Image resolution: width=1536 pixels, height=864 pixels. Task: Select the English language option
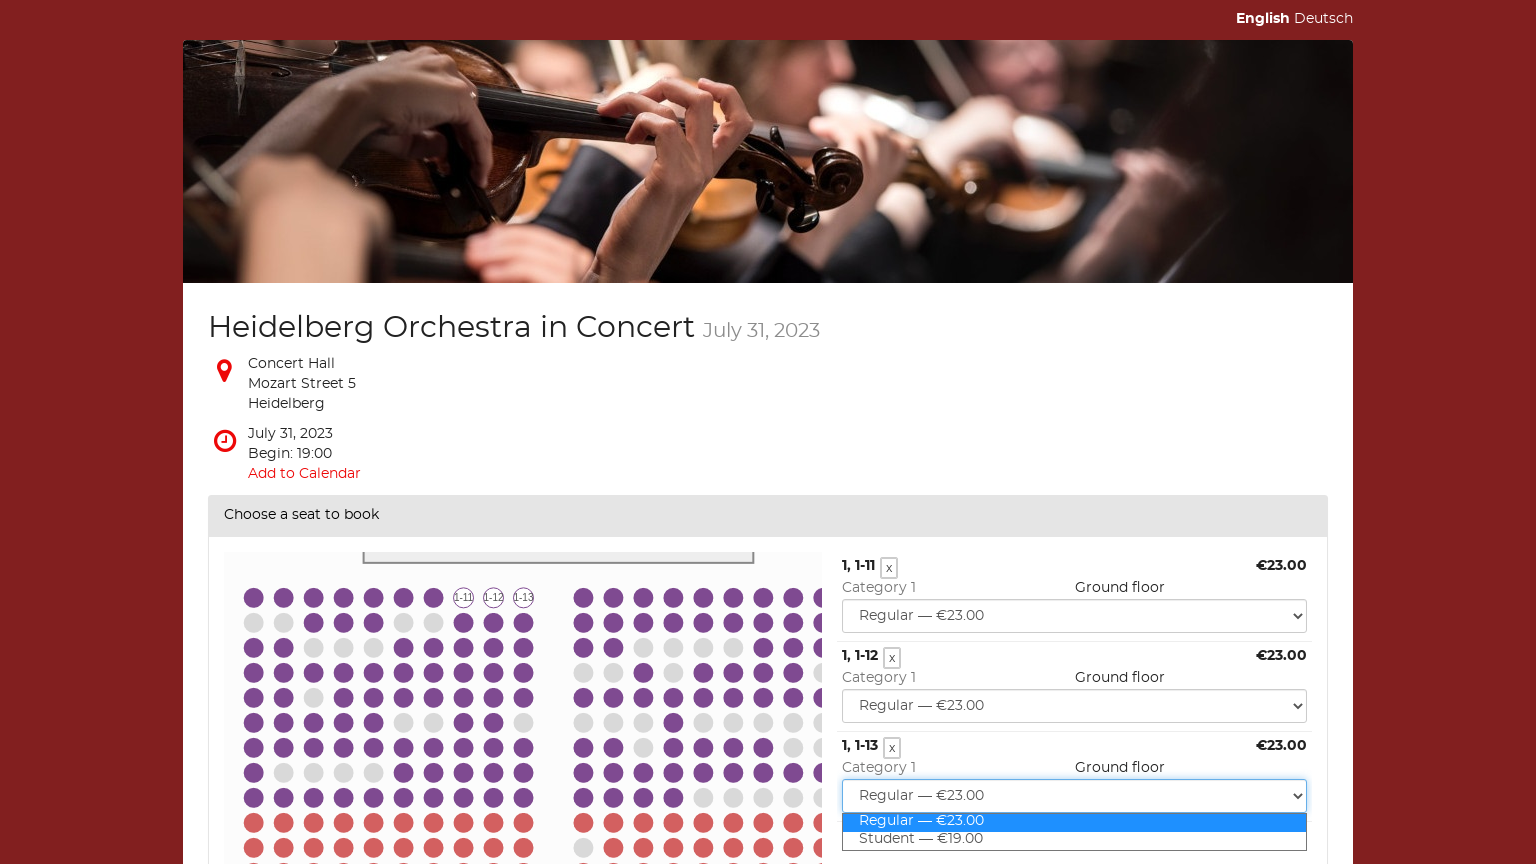point(1262,18)
